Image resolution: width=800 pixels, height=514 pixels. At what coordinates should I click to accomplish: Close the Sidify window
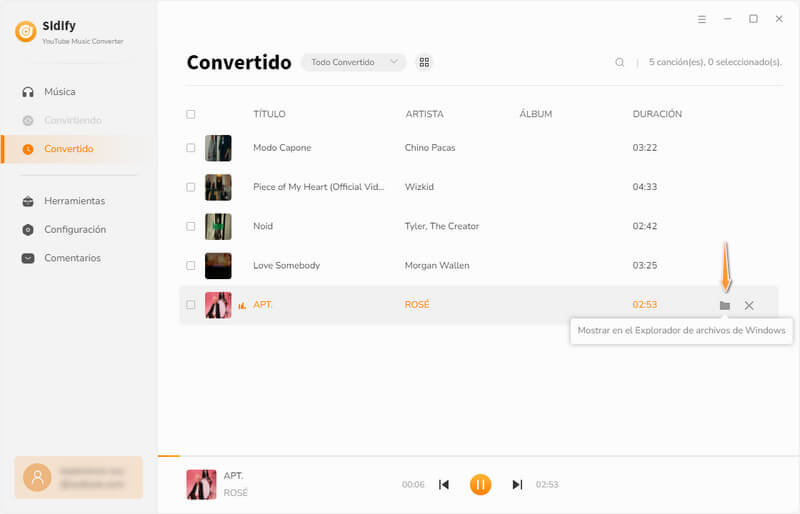pos(779,19)
